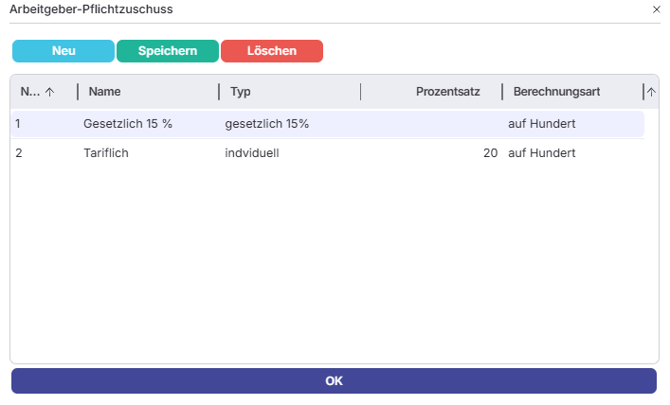Click the up arrow icon right of Berechnungsart
This screenshot has height=405, width=670.
coord(652,92)
